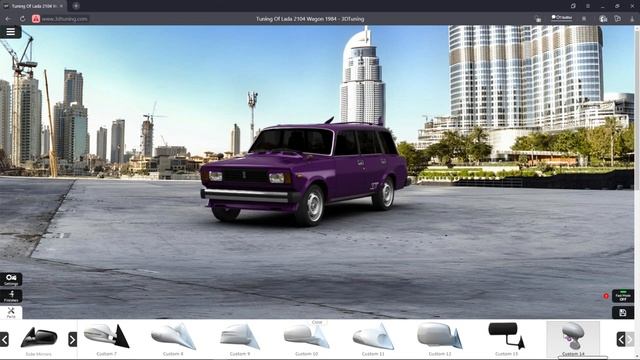Click the red alert badge near Fast Mode
The image size is (640, 360).
(606, 296)
